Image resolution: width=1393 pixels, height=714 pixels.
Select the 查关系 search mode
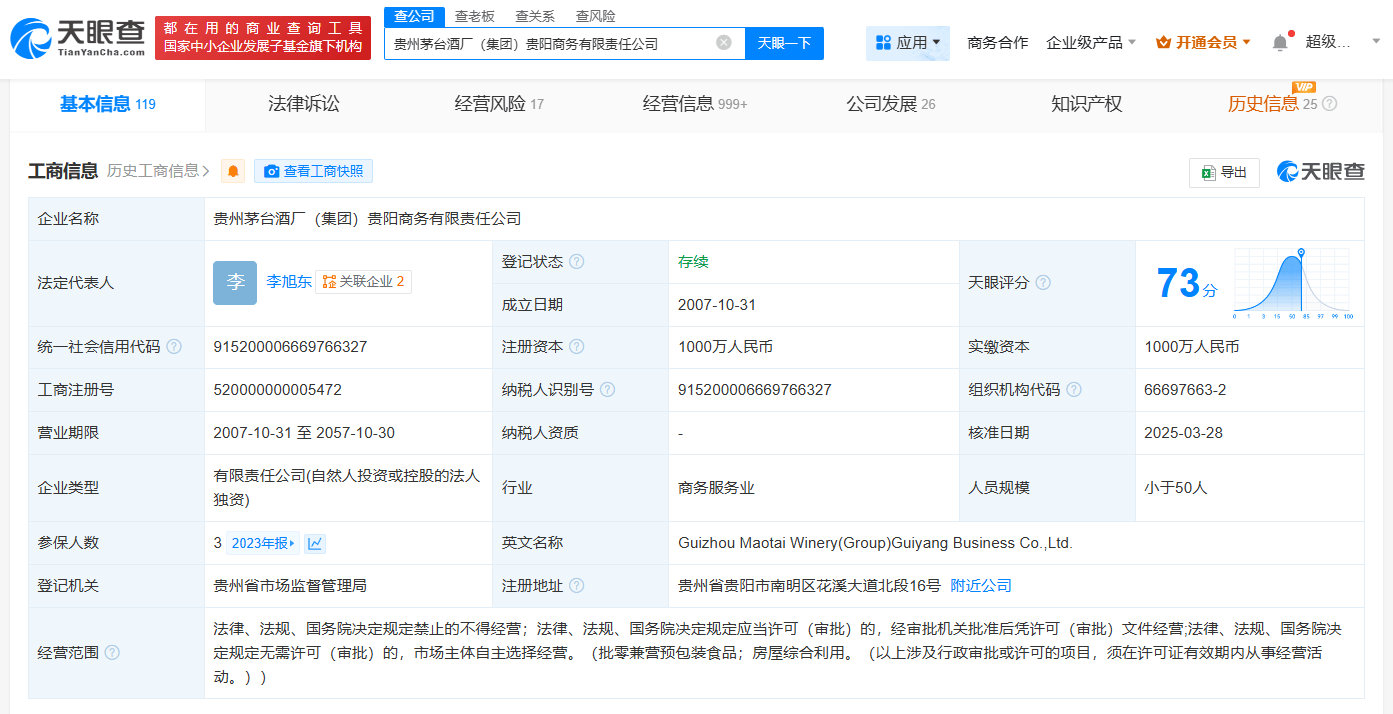(x=535, y=16)
